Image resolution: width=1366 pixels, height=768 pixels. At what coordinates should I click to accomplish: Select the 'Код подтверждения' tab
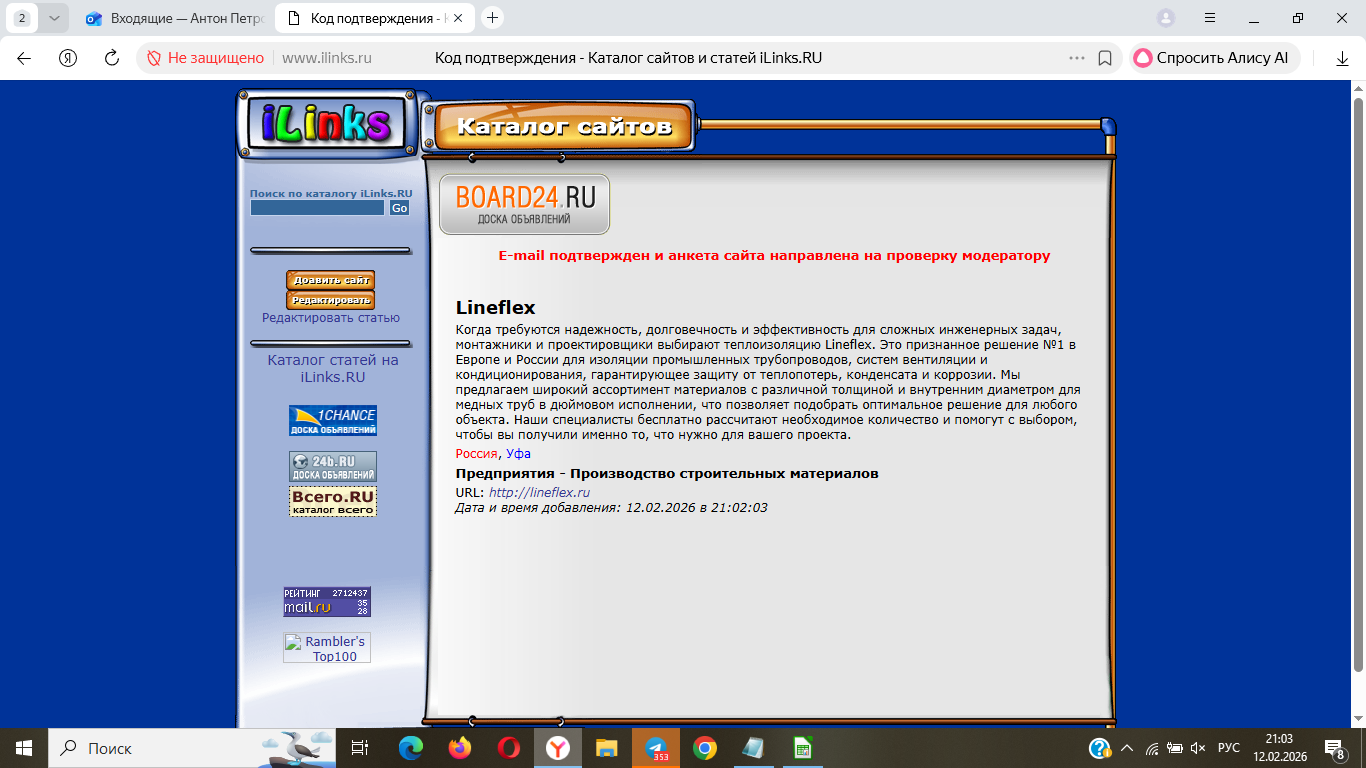point(374,18)
